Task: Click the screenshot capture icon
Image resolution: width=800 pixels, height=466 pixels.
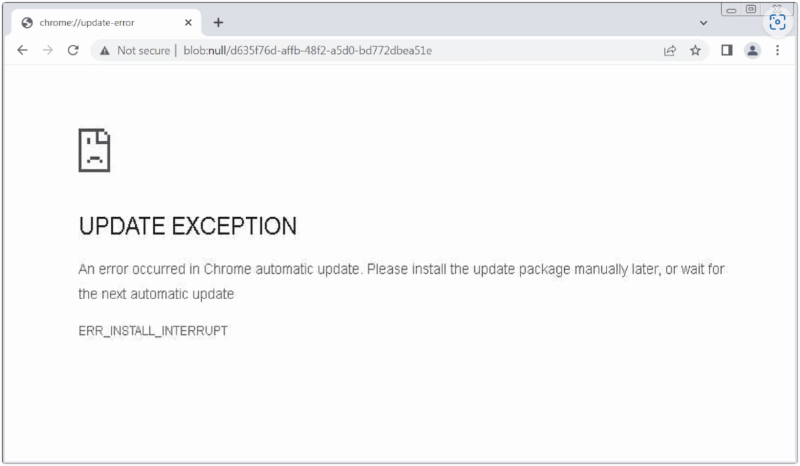Action: [777, 22]
